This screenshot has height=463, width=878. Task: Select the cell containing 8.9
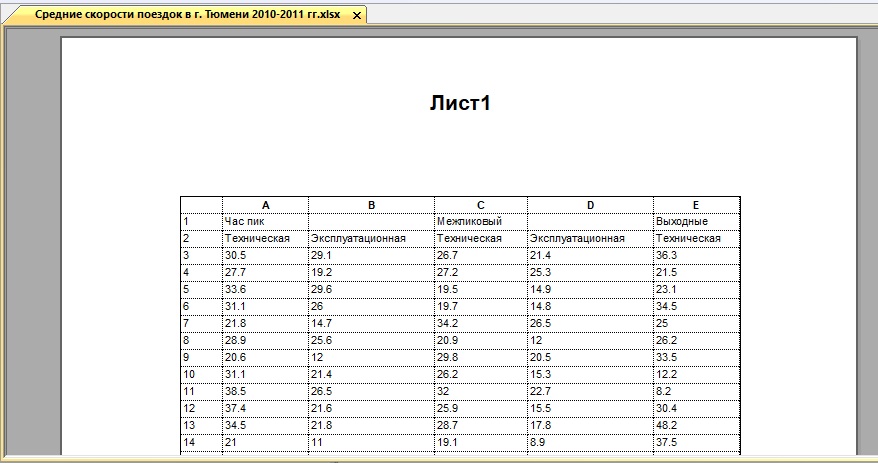[x=590, y=442]
